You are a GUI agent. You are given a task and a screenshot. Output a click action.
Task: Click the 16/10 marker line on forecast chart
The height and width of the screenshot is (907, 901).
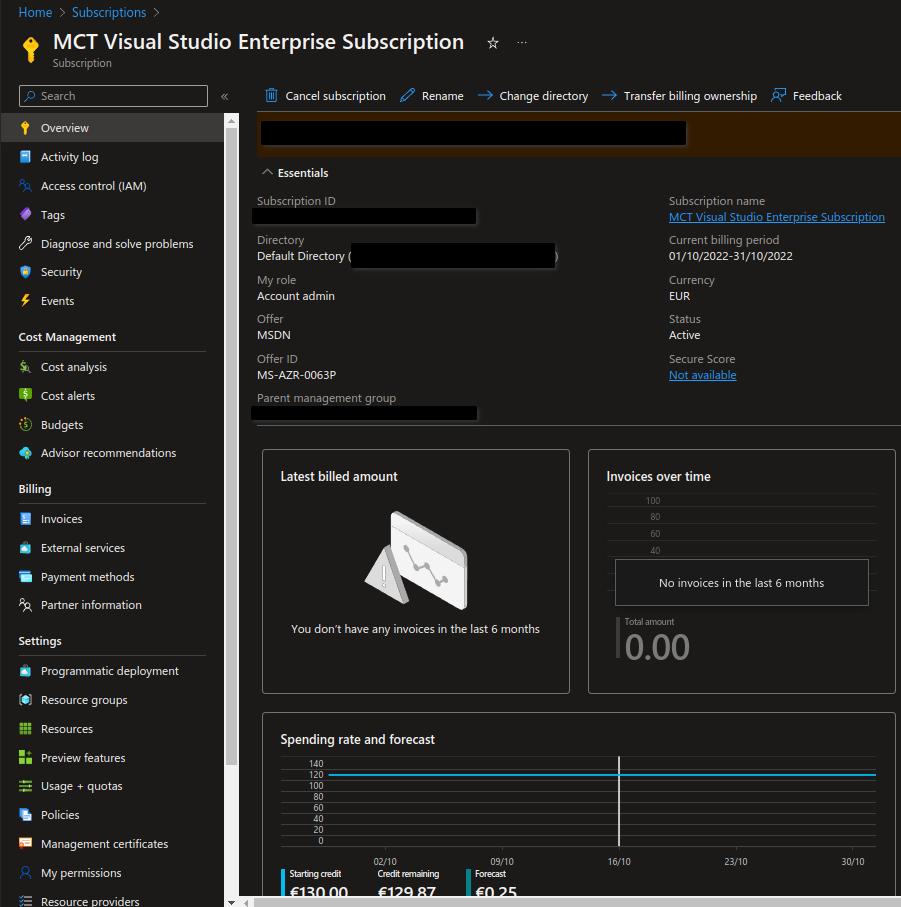click(x=619, y=801)
